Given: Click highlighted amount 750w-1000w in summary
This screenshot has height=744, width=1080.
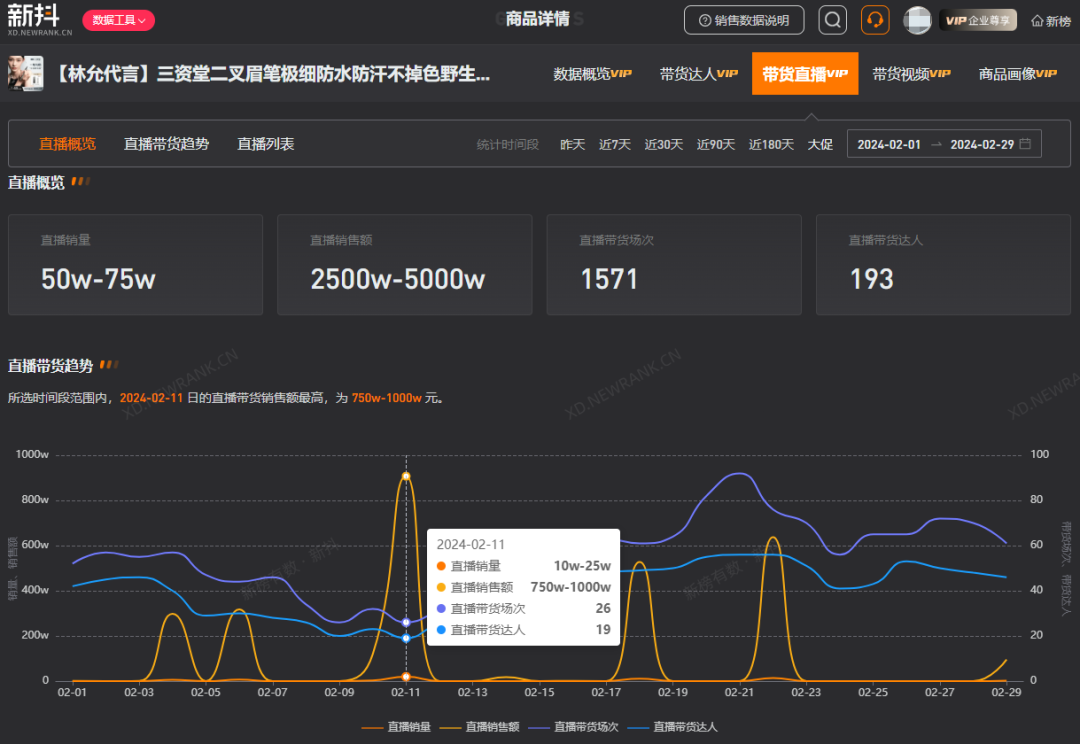Looking at the screenshot, I should [386, 398].
